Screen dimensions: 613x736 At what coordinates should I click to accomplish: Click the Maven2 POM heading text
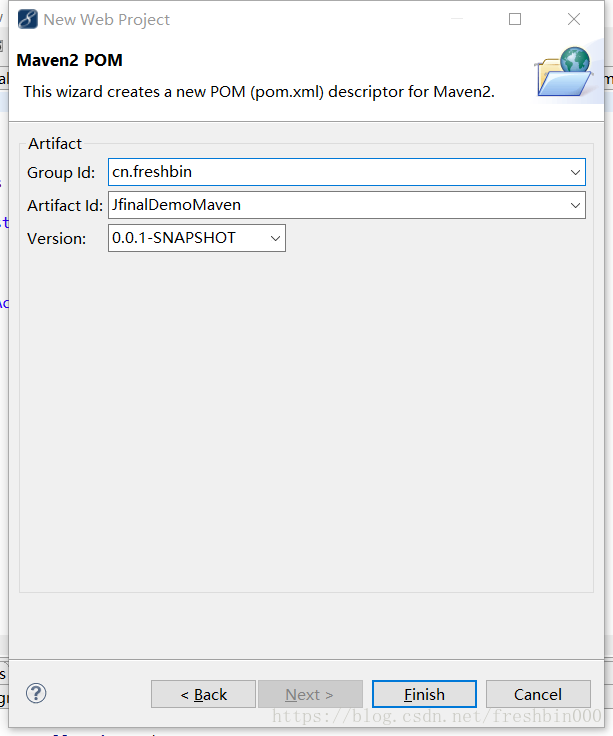69,61
